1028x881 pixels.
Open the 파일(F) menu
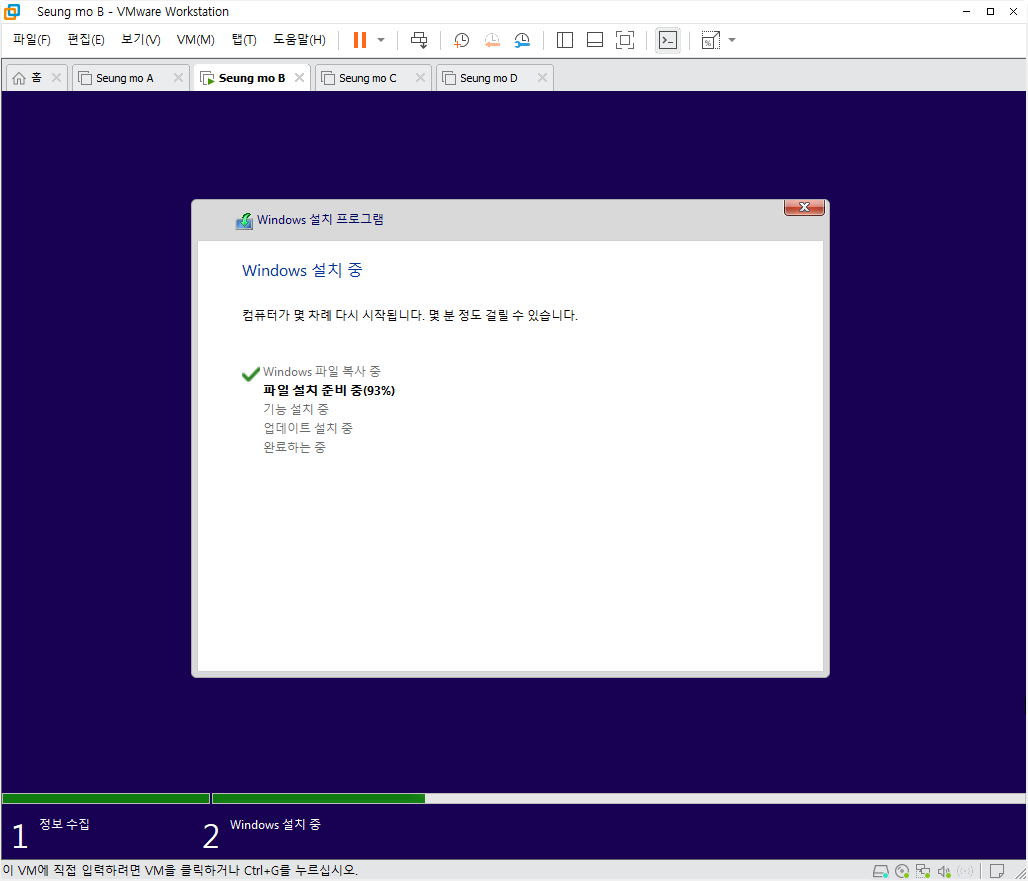click(31, 40)
